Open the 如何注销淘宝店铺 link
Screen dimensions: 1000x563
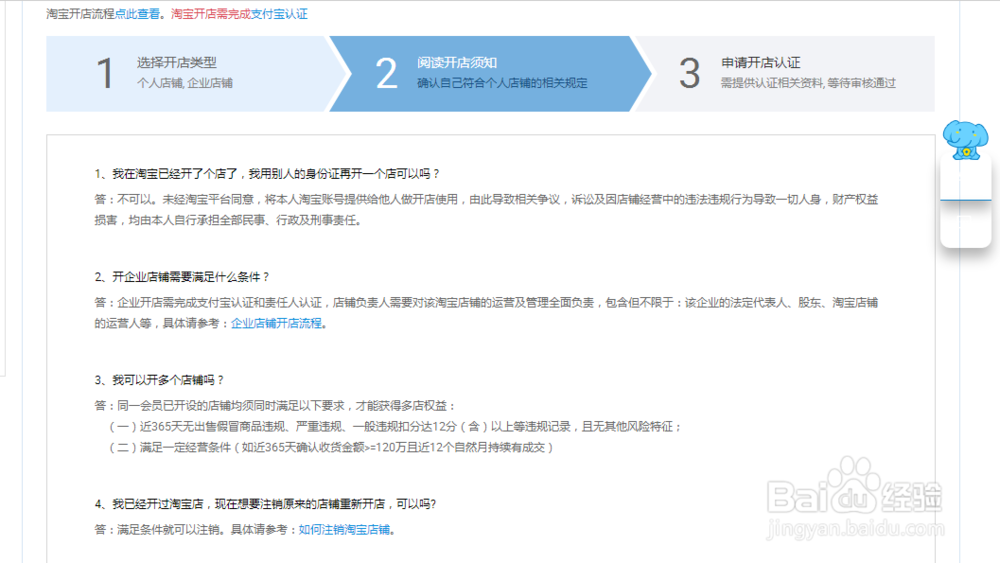[344, 530]
